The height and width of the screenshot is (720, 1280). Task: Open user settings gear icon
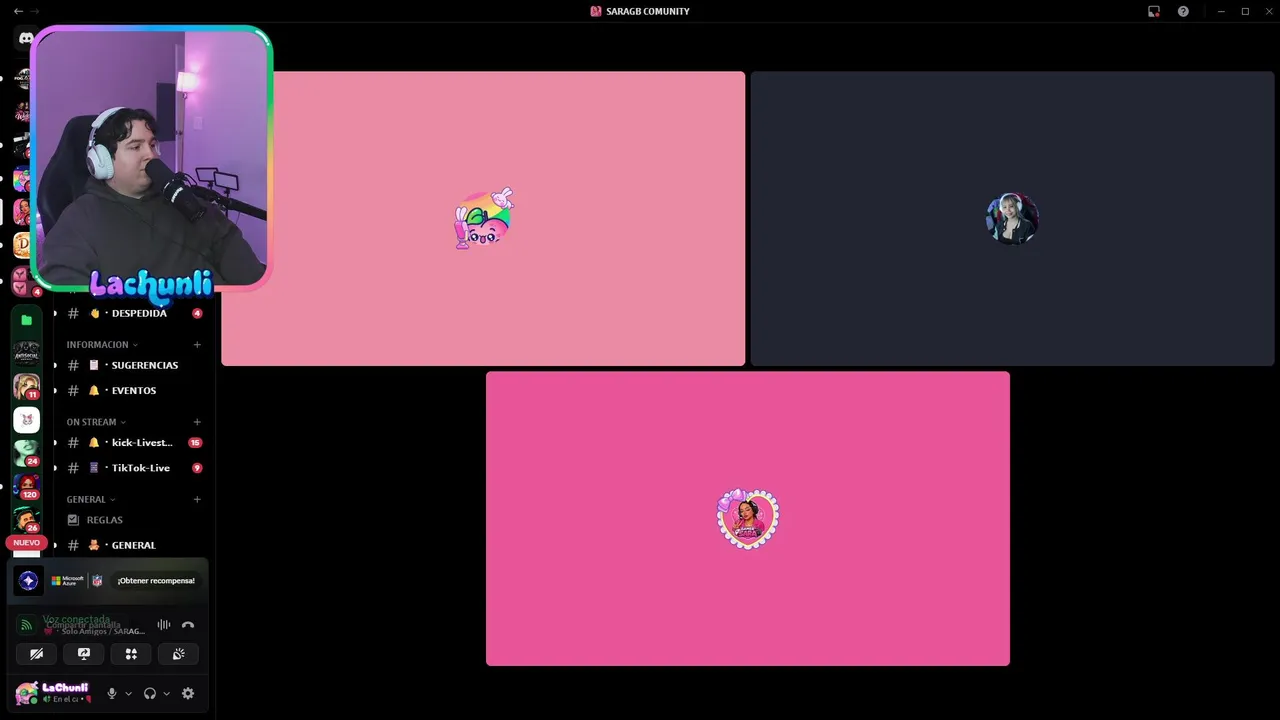click(188, 693)
